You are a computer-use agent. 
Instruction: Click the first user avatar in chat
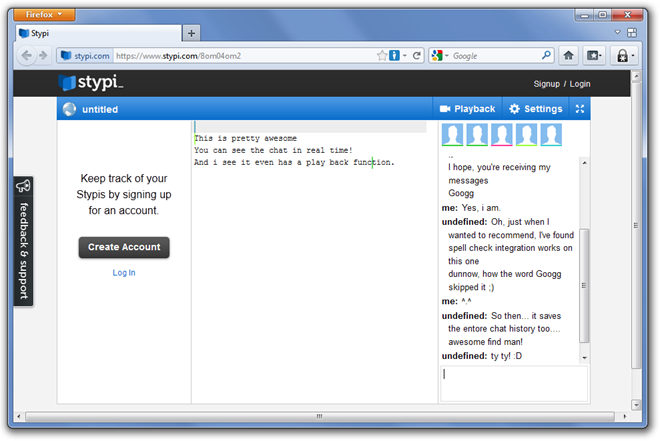[454, 135]
